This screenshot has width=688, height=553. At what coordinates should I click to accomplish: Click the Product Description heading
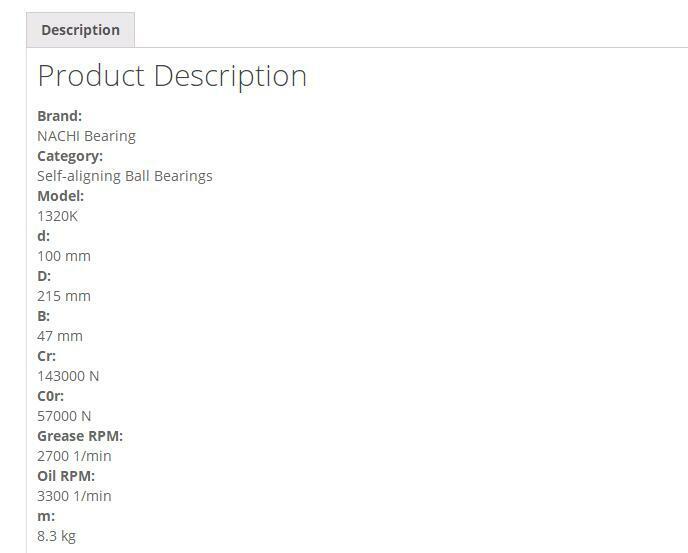[172, 76]
